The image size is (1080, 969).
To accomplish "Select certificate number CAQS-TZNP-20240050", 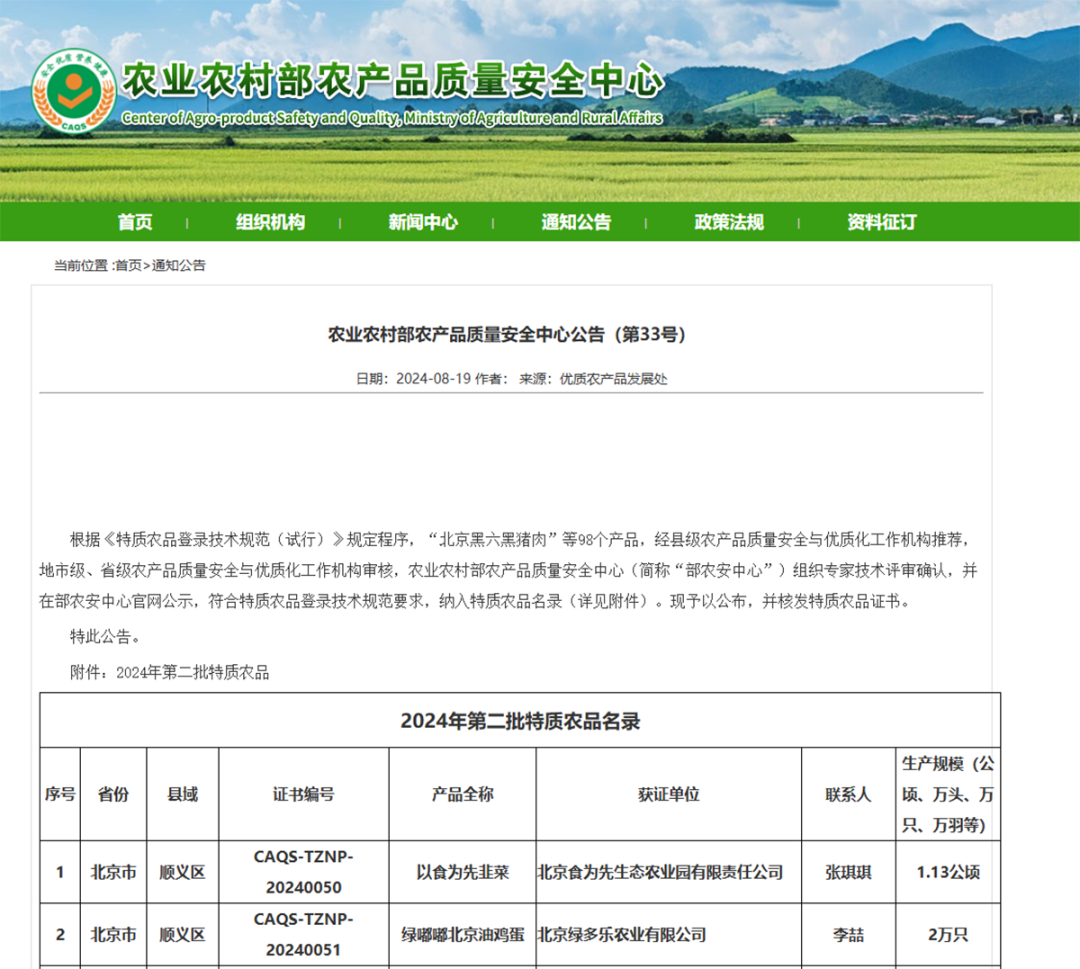I will [303, 871].
